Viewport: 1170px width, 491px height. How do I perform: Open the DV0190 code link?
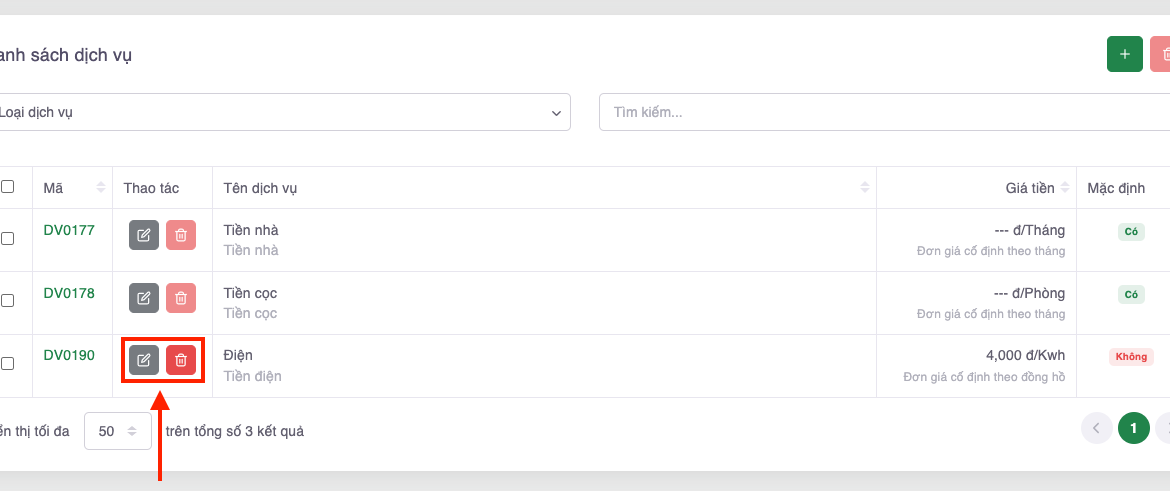coord(69,355)
